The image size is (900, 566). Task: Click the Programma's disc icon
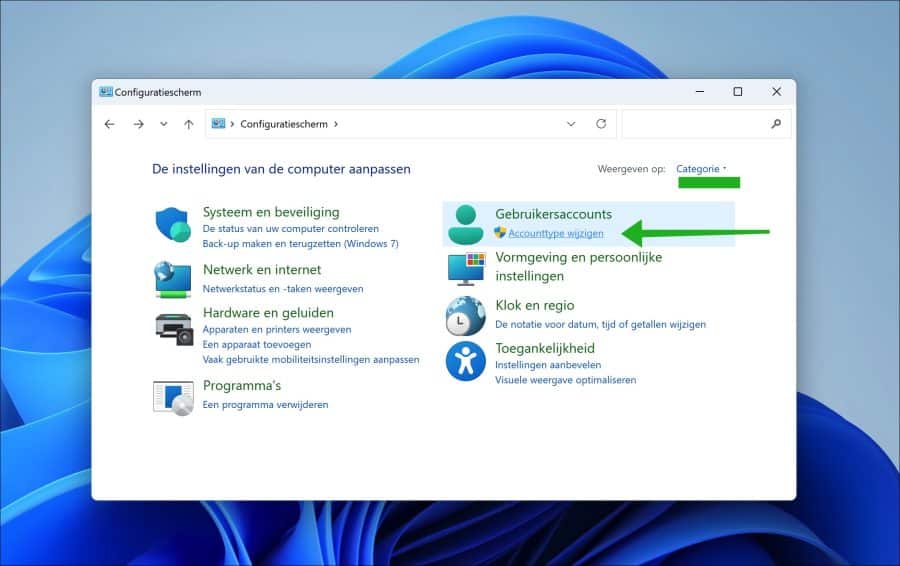173,398
